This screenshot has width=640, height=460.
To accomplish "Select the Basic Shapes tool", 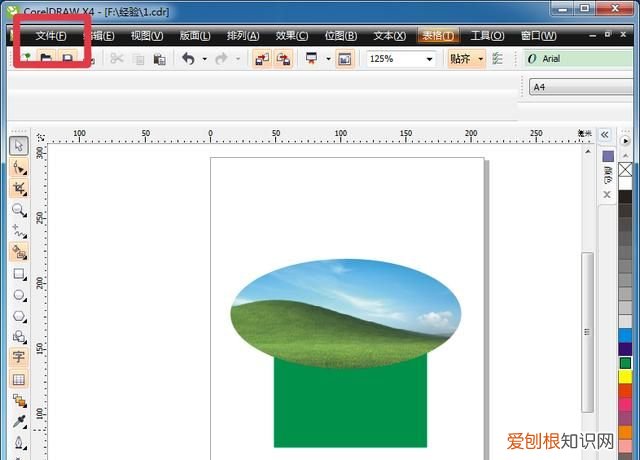I will [19, 337].
